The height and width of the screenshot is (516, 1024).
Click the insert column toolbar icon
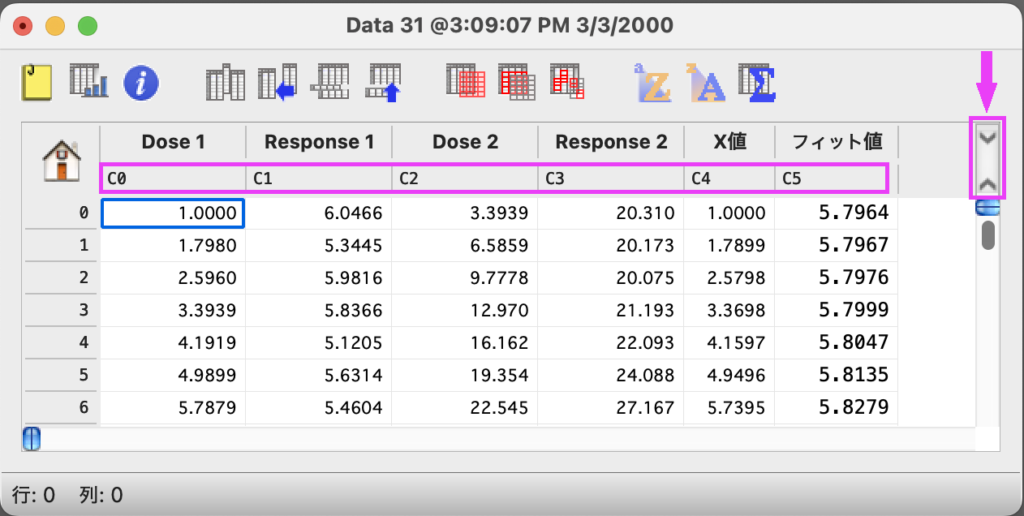[x=225, y=83]
